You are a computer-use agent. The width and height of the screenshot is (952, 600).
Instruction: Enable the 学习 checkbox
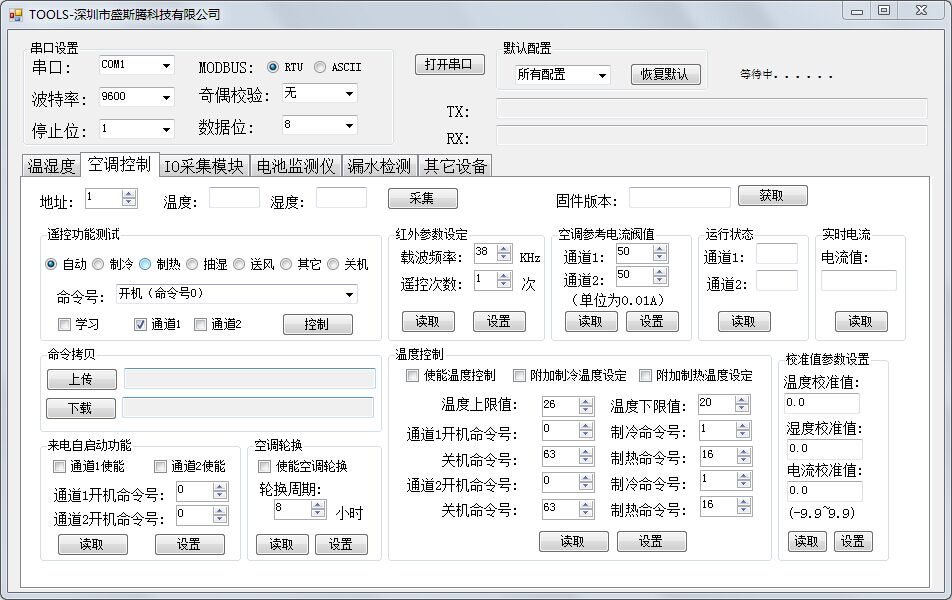tap(65, 324)
